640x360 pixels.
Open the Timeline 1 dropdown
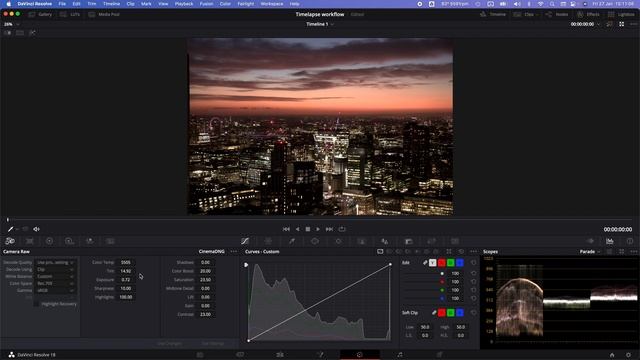click(x=320, y=24)
